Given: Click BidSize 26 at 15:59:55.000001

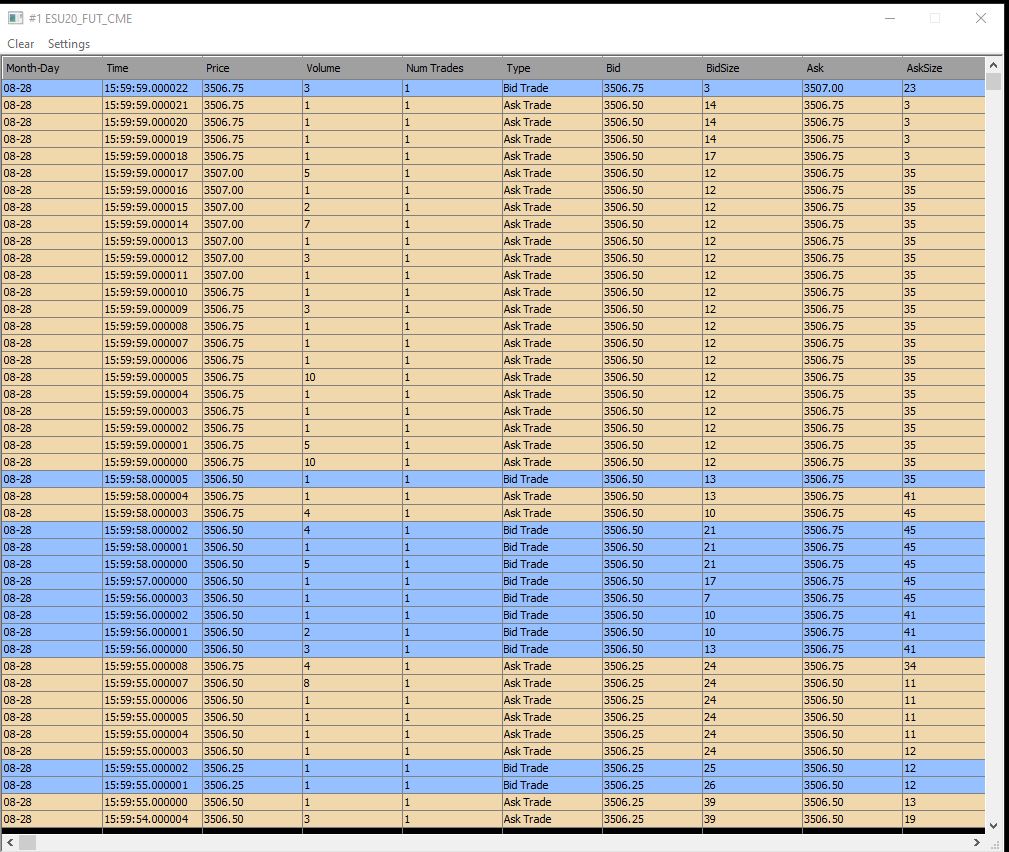Looking at the screenshot, I should click(x=752, y=785).
